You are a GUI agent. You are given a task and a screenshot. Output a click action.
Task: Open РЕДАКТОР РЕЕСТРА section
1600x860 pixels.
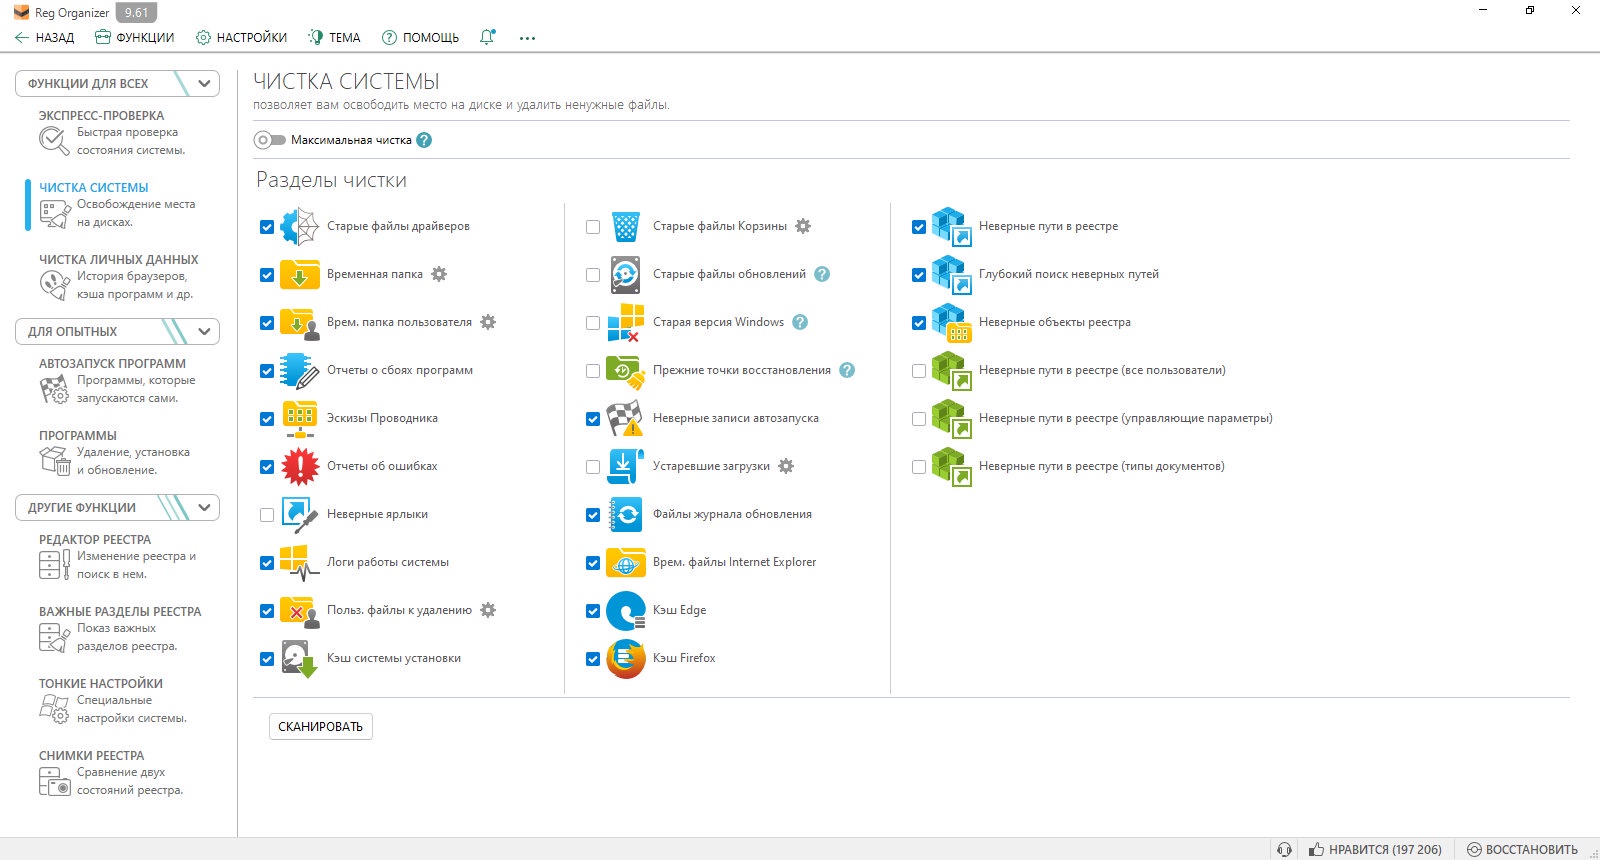point(117,557)
